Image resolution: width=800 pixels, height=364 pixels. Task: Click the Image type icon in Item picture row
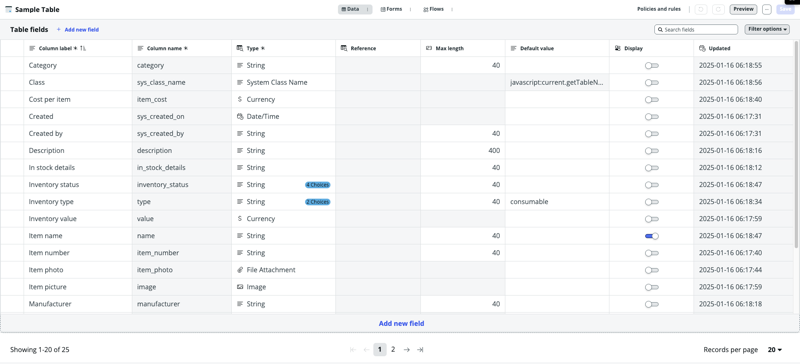point(240,287)
